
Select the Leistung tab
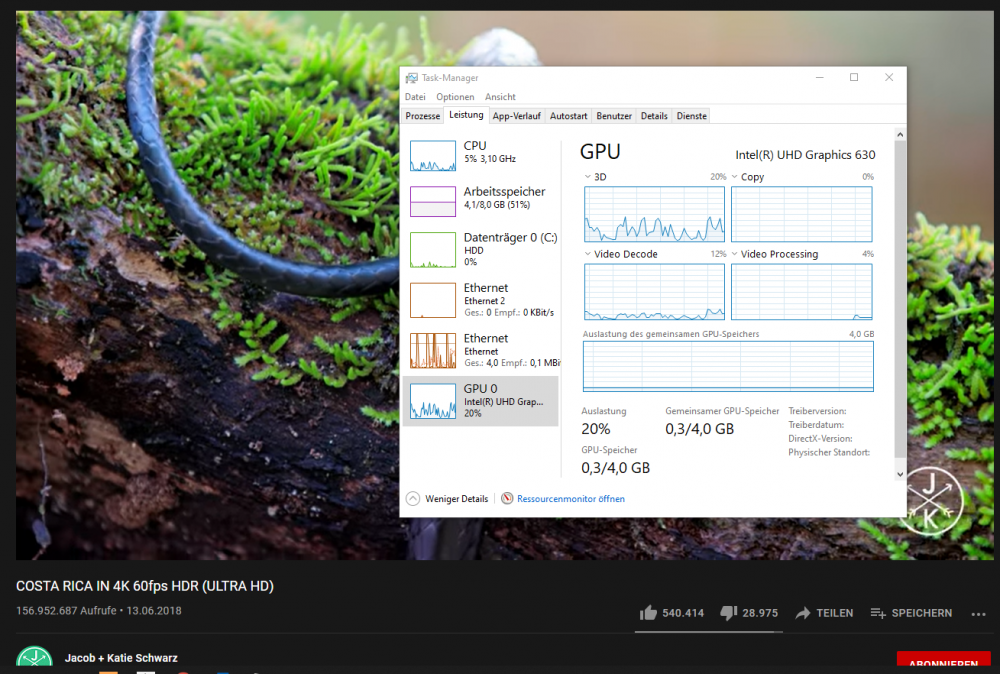466,115
